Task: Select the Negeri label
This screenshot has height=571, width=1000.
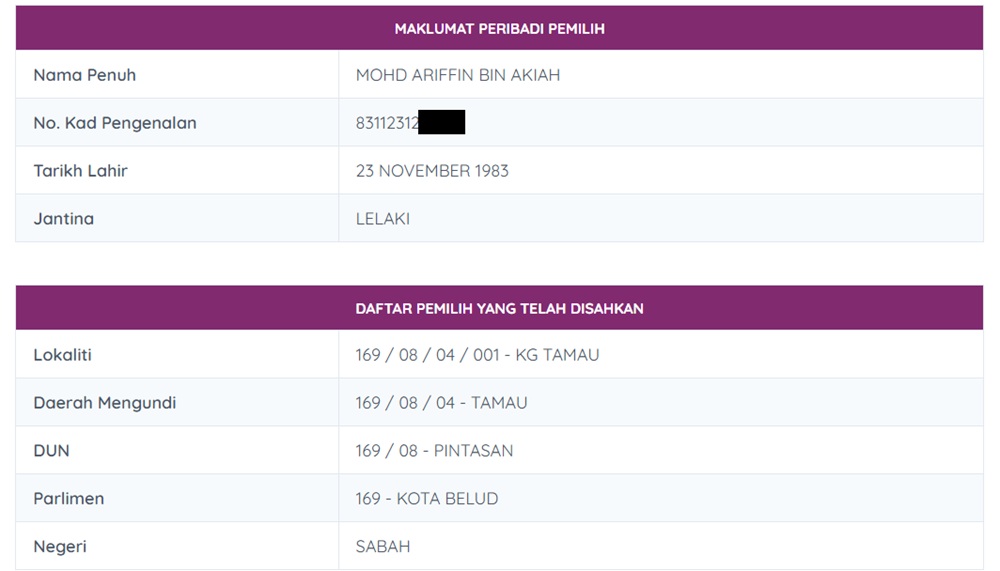Action: [x=59, y=547]
